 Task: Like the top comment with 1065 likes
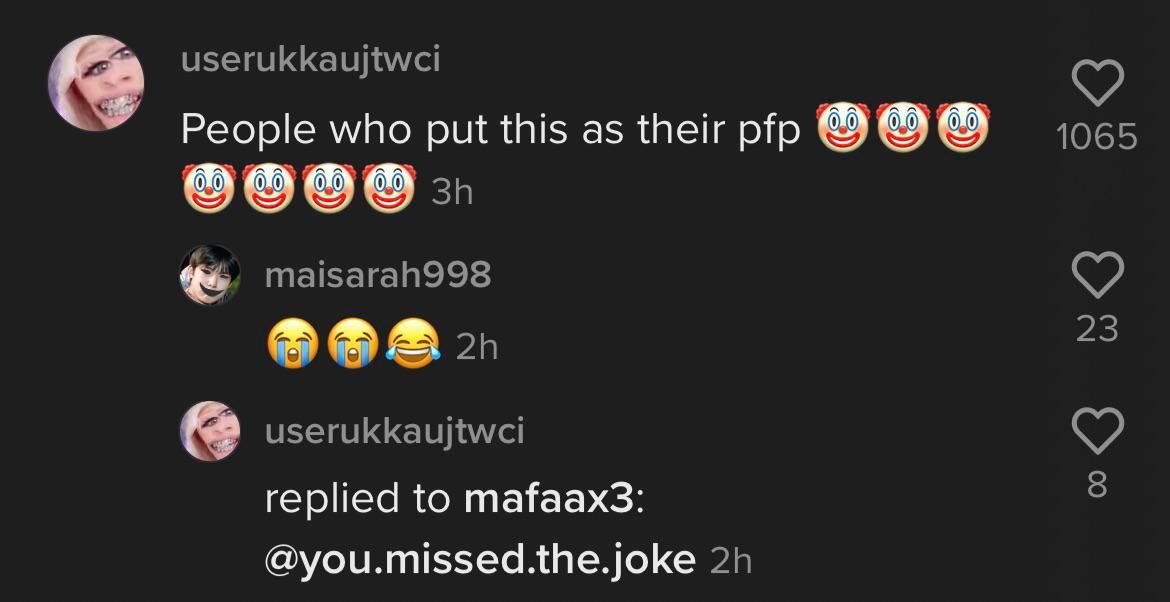point(1097,84)
